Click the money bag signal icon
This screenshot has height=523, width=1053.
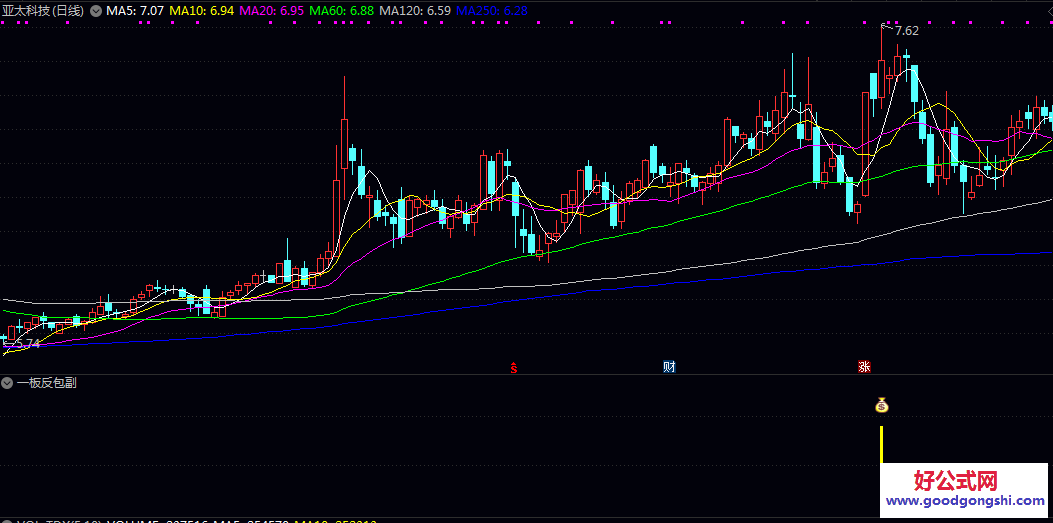point(881,405)
